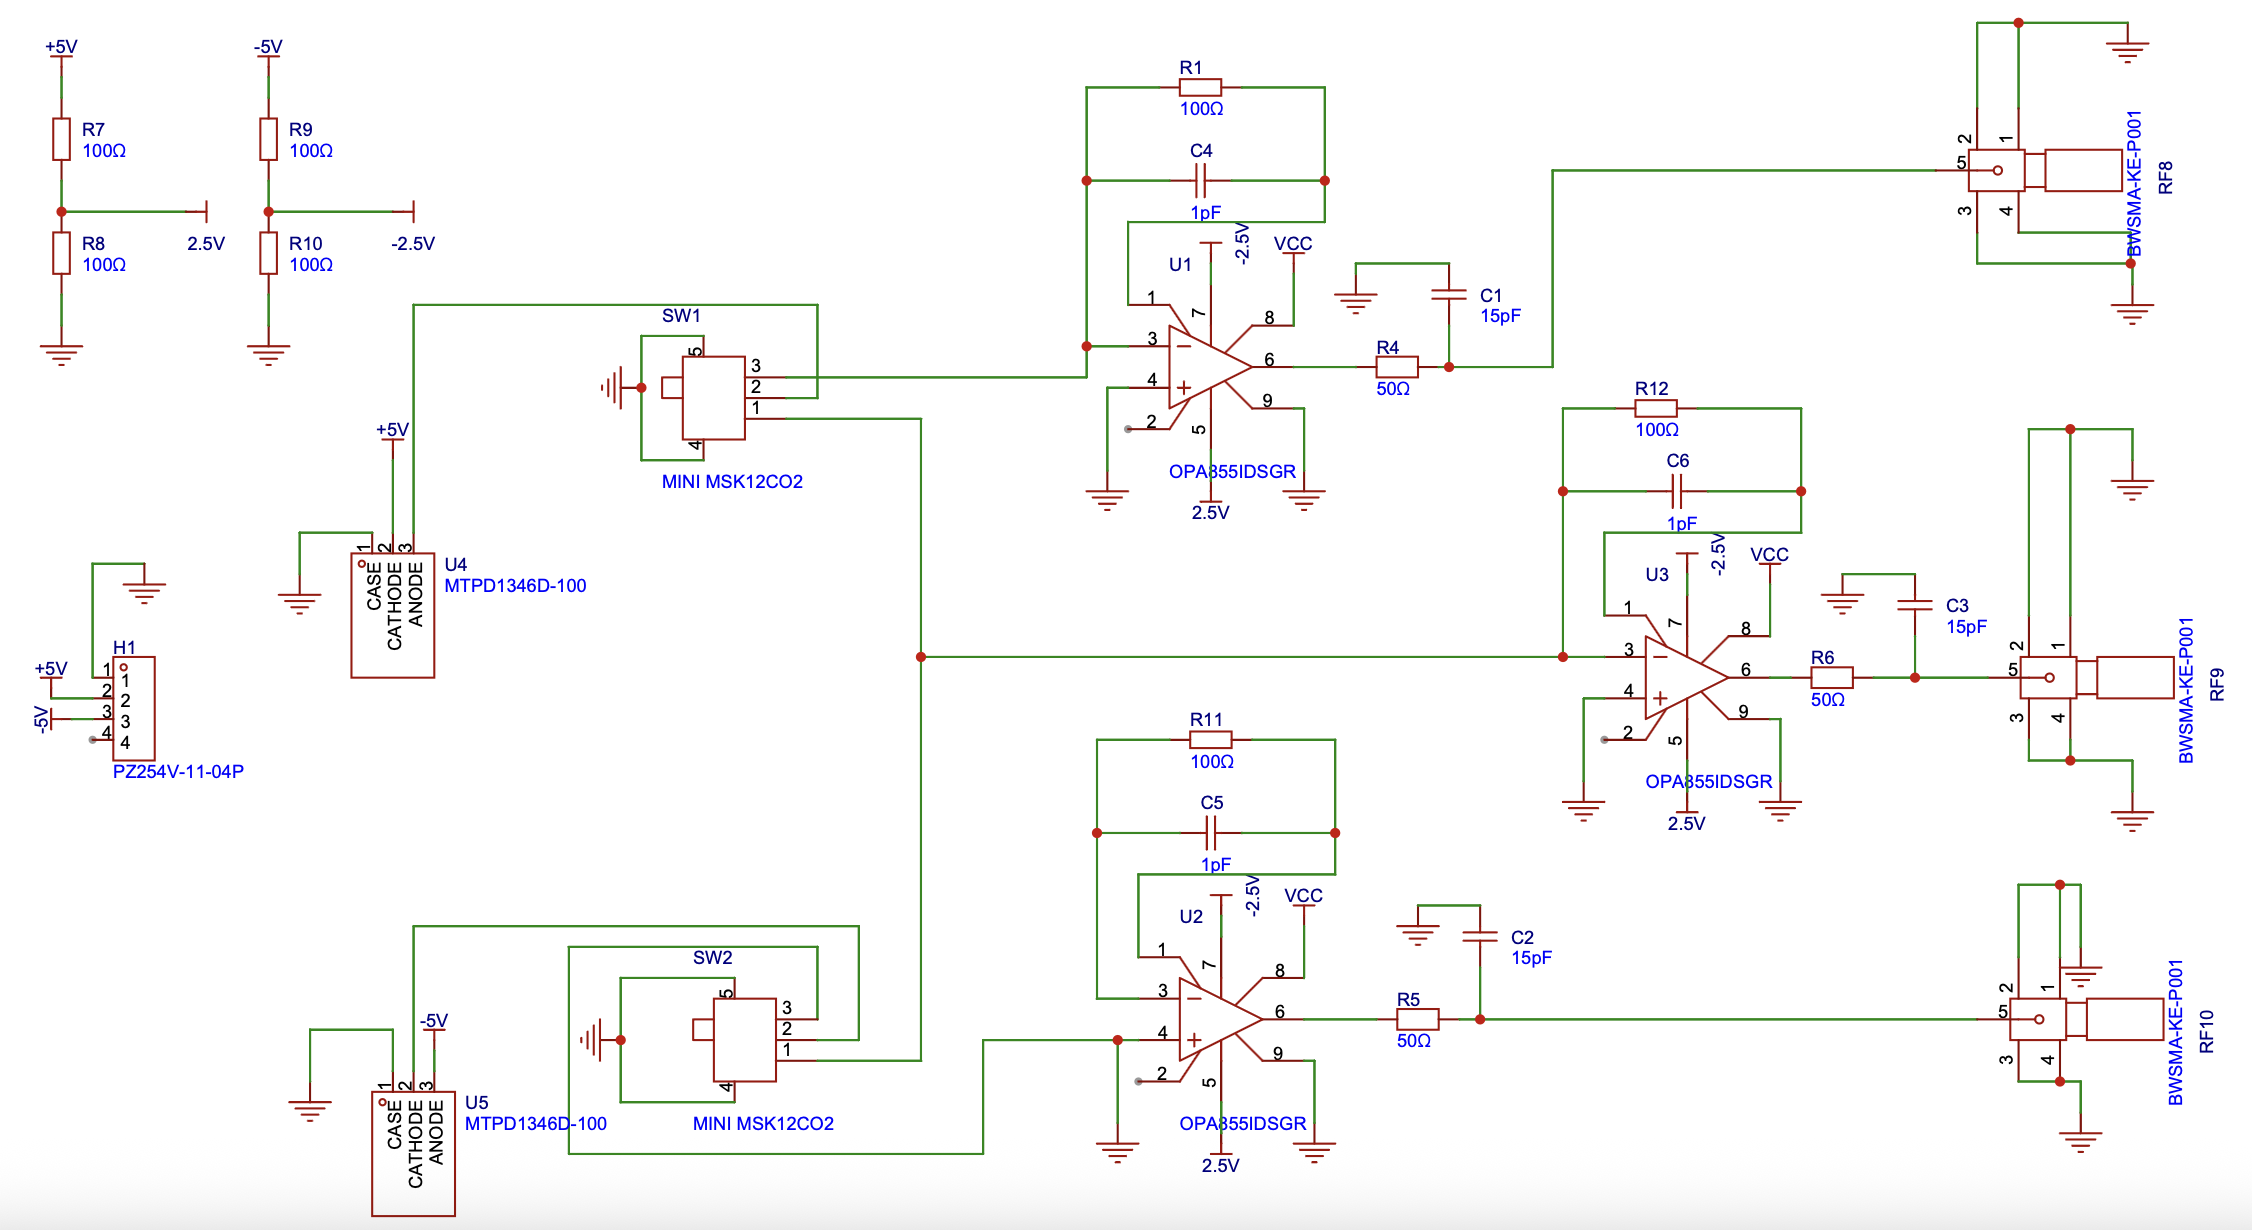
Task: Click the U3 op-amp triangle
Action: [x=1685, y=678]
